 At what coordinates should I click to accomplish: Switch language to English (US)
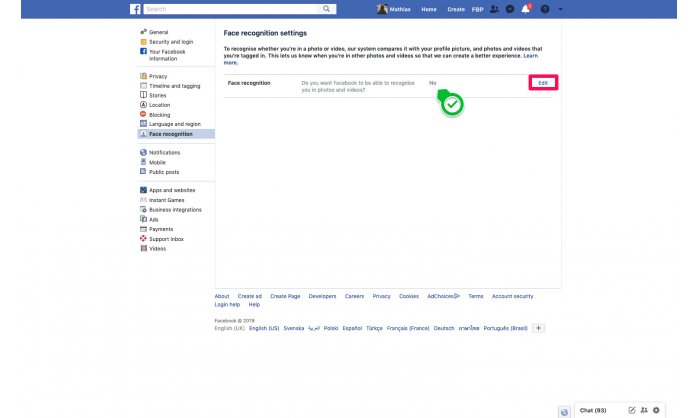264,328
